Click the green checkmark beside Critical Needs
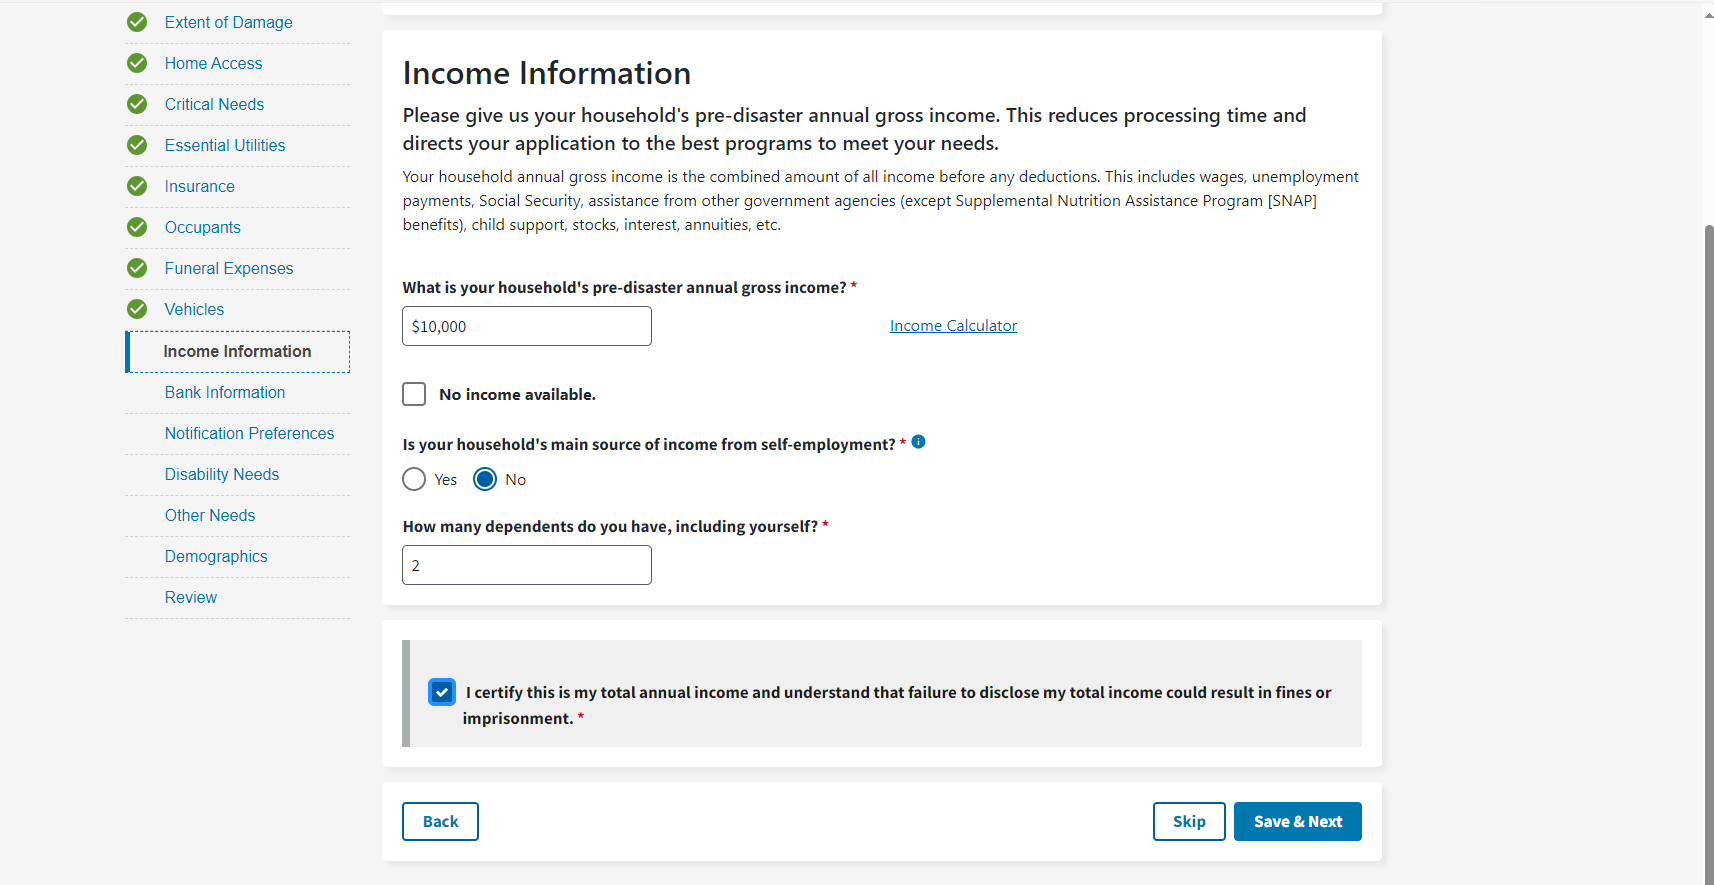1714x885 pixels. pyautogui.click(x=137, y=104)
